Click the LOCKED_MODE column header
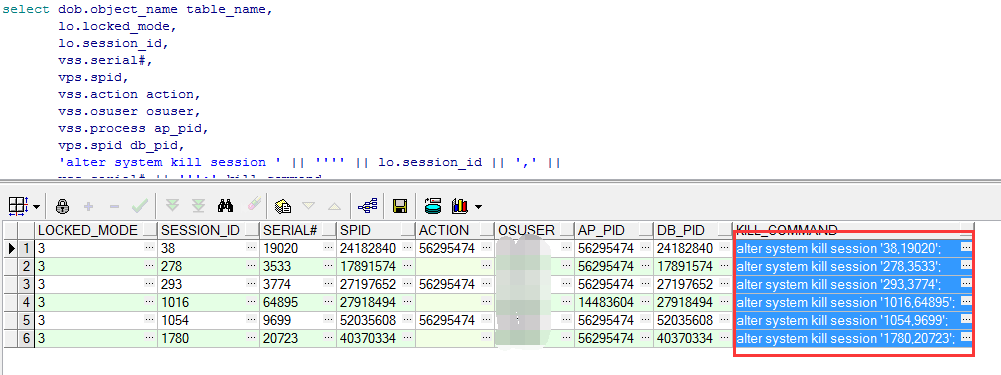Image resolution: width=1001 pixels, height=375 pixels. click(x=96, y=230)
